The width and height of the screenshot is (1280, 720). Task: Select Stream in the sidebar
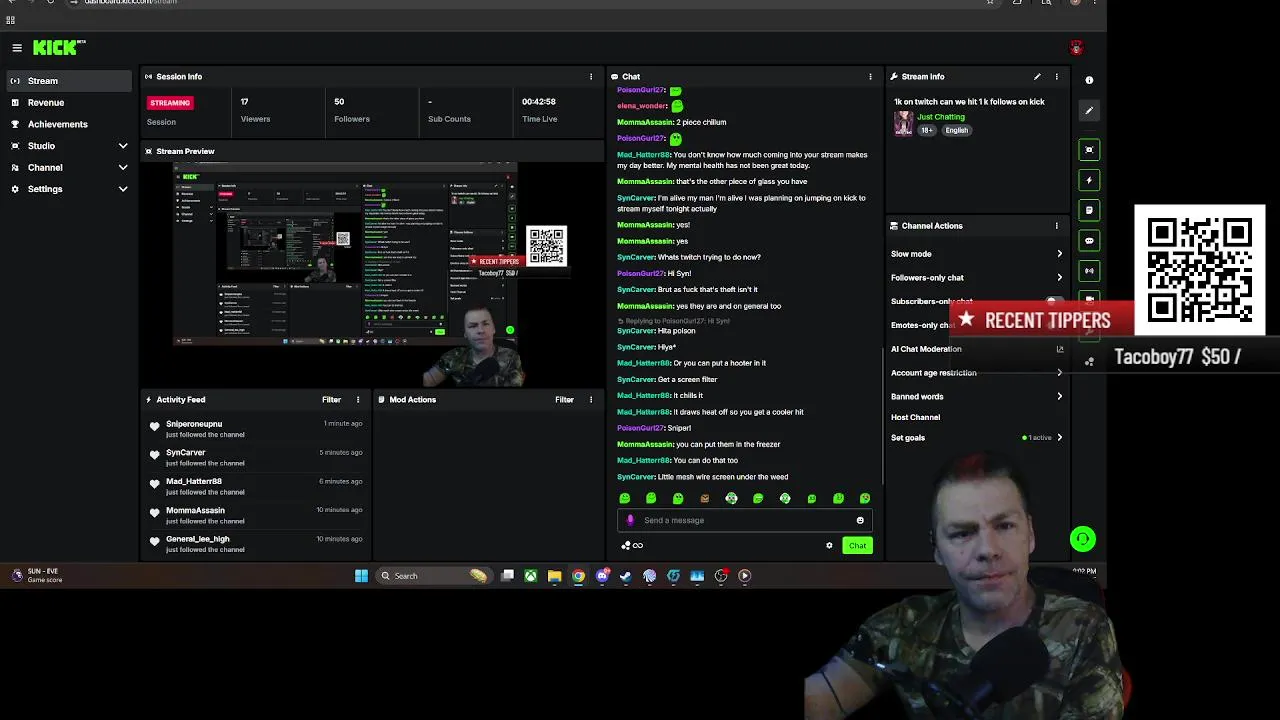[x=67, y=81]
